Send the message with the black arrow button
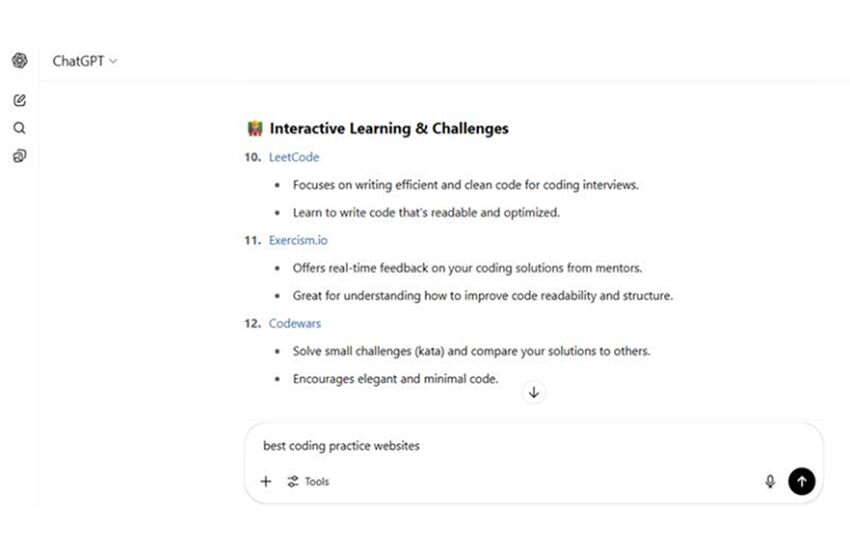This screenshot has height=550, width=850. pyautogui.click(x=801, y=481)
